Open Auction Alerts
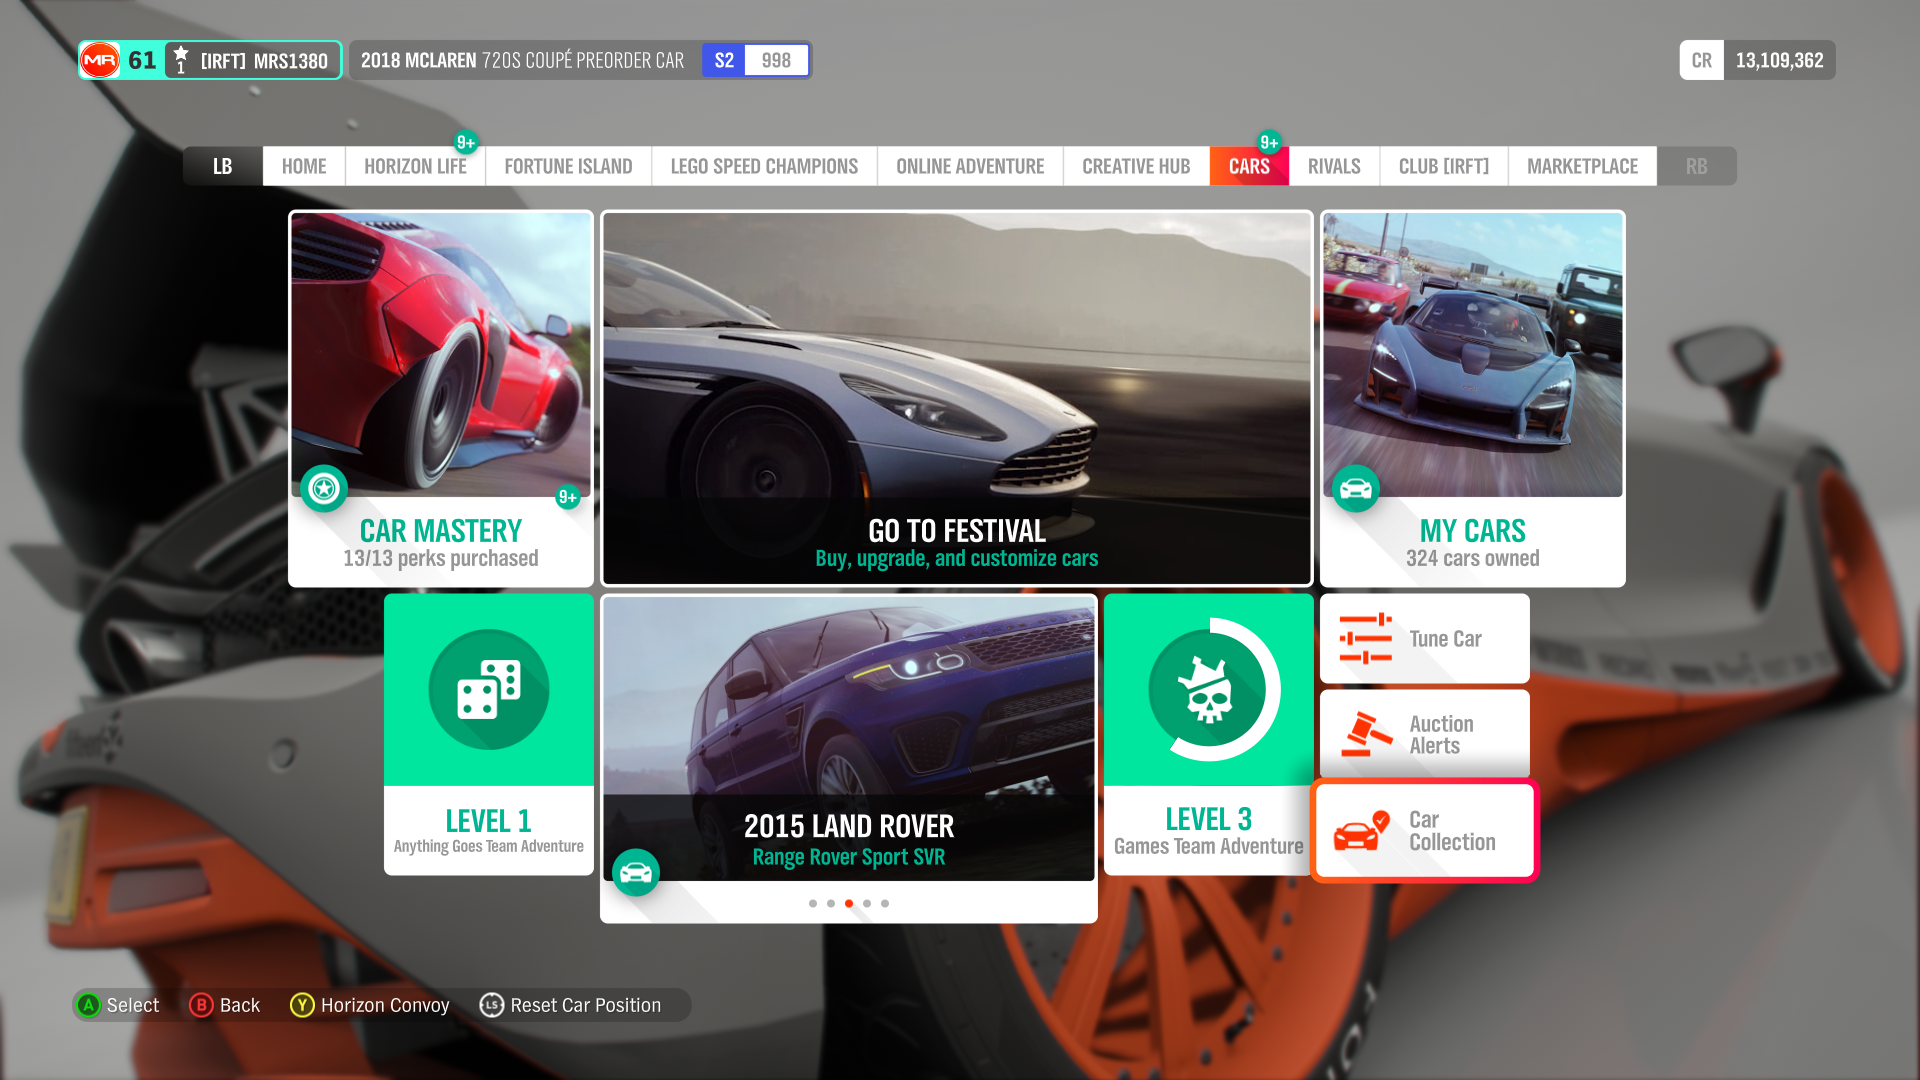Screen dimensions: 1920x1080 [x=1425, y=734]
